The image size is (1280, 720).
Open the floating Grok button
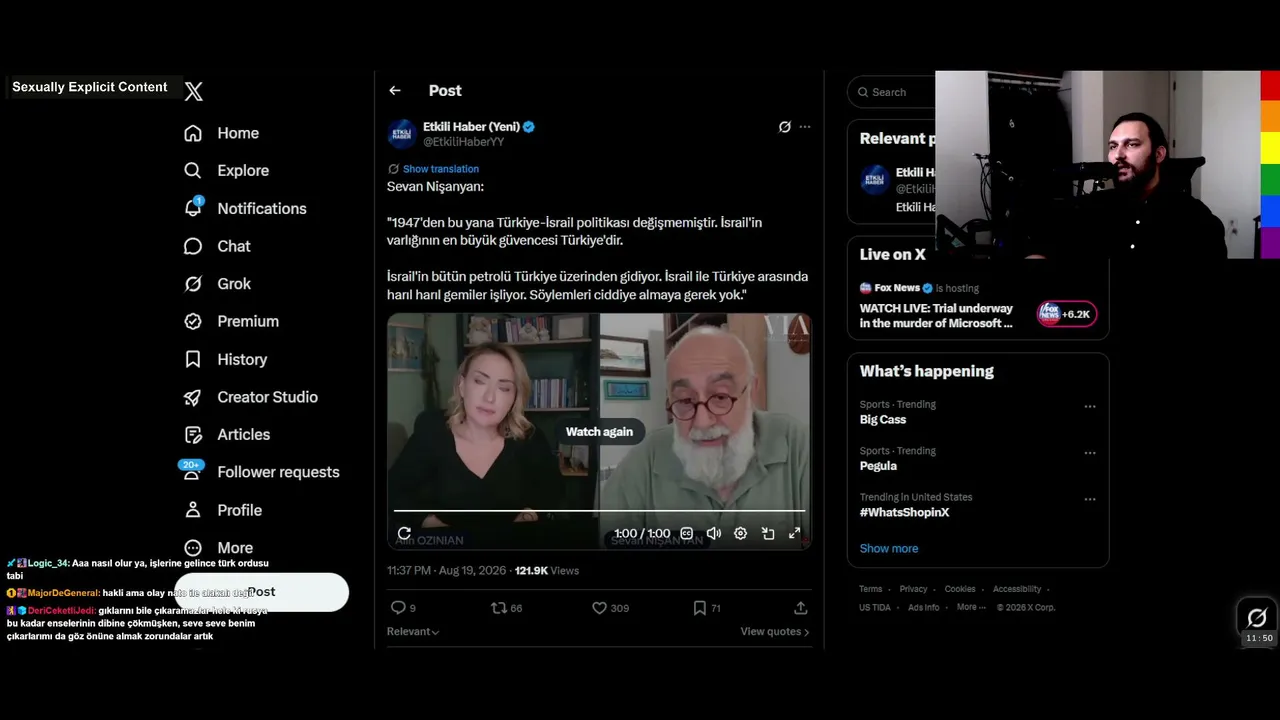pyautogui.click(x=1257, y=618)
